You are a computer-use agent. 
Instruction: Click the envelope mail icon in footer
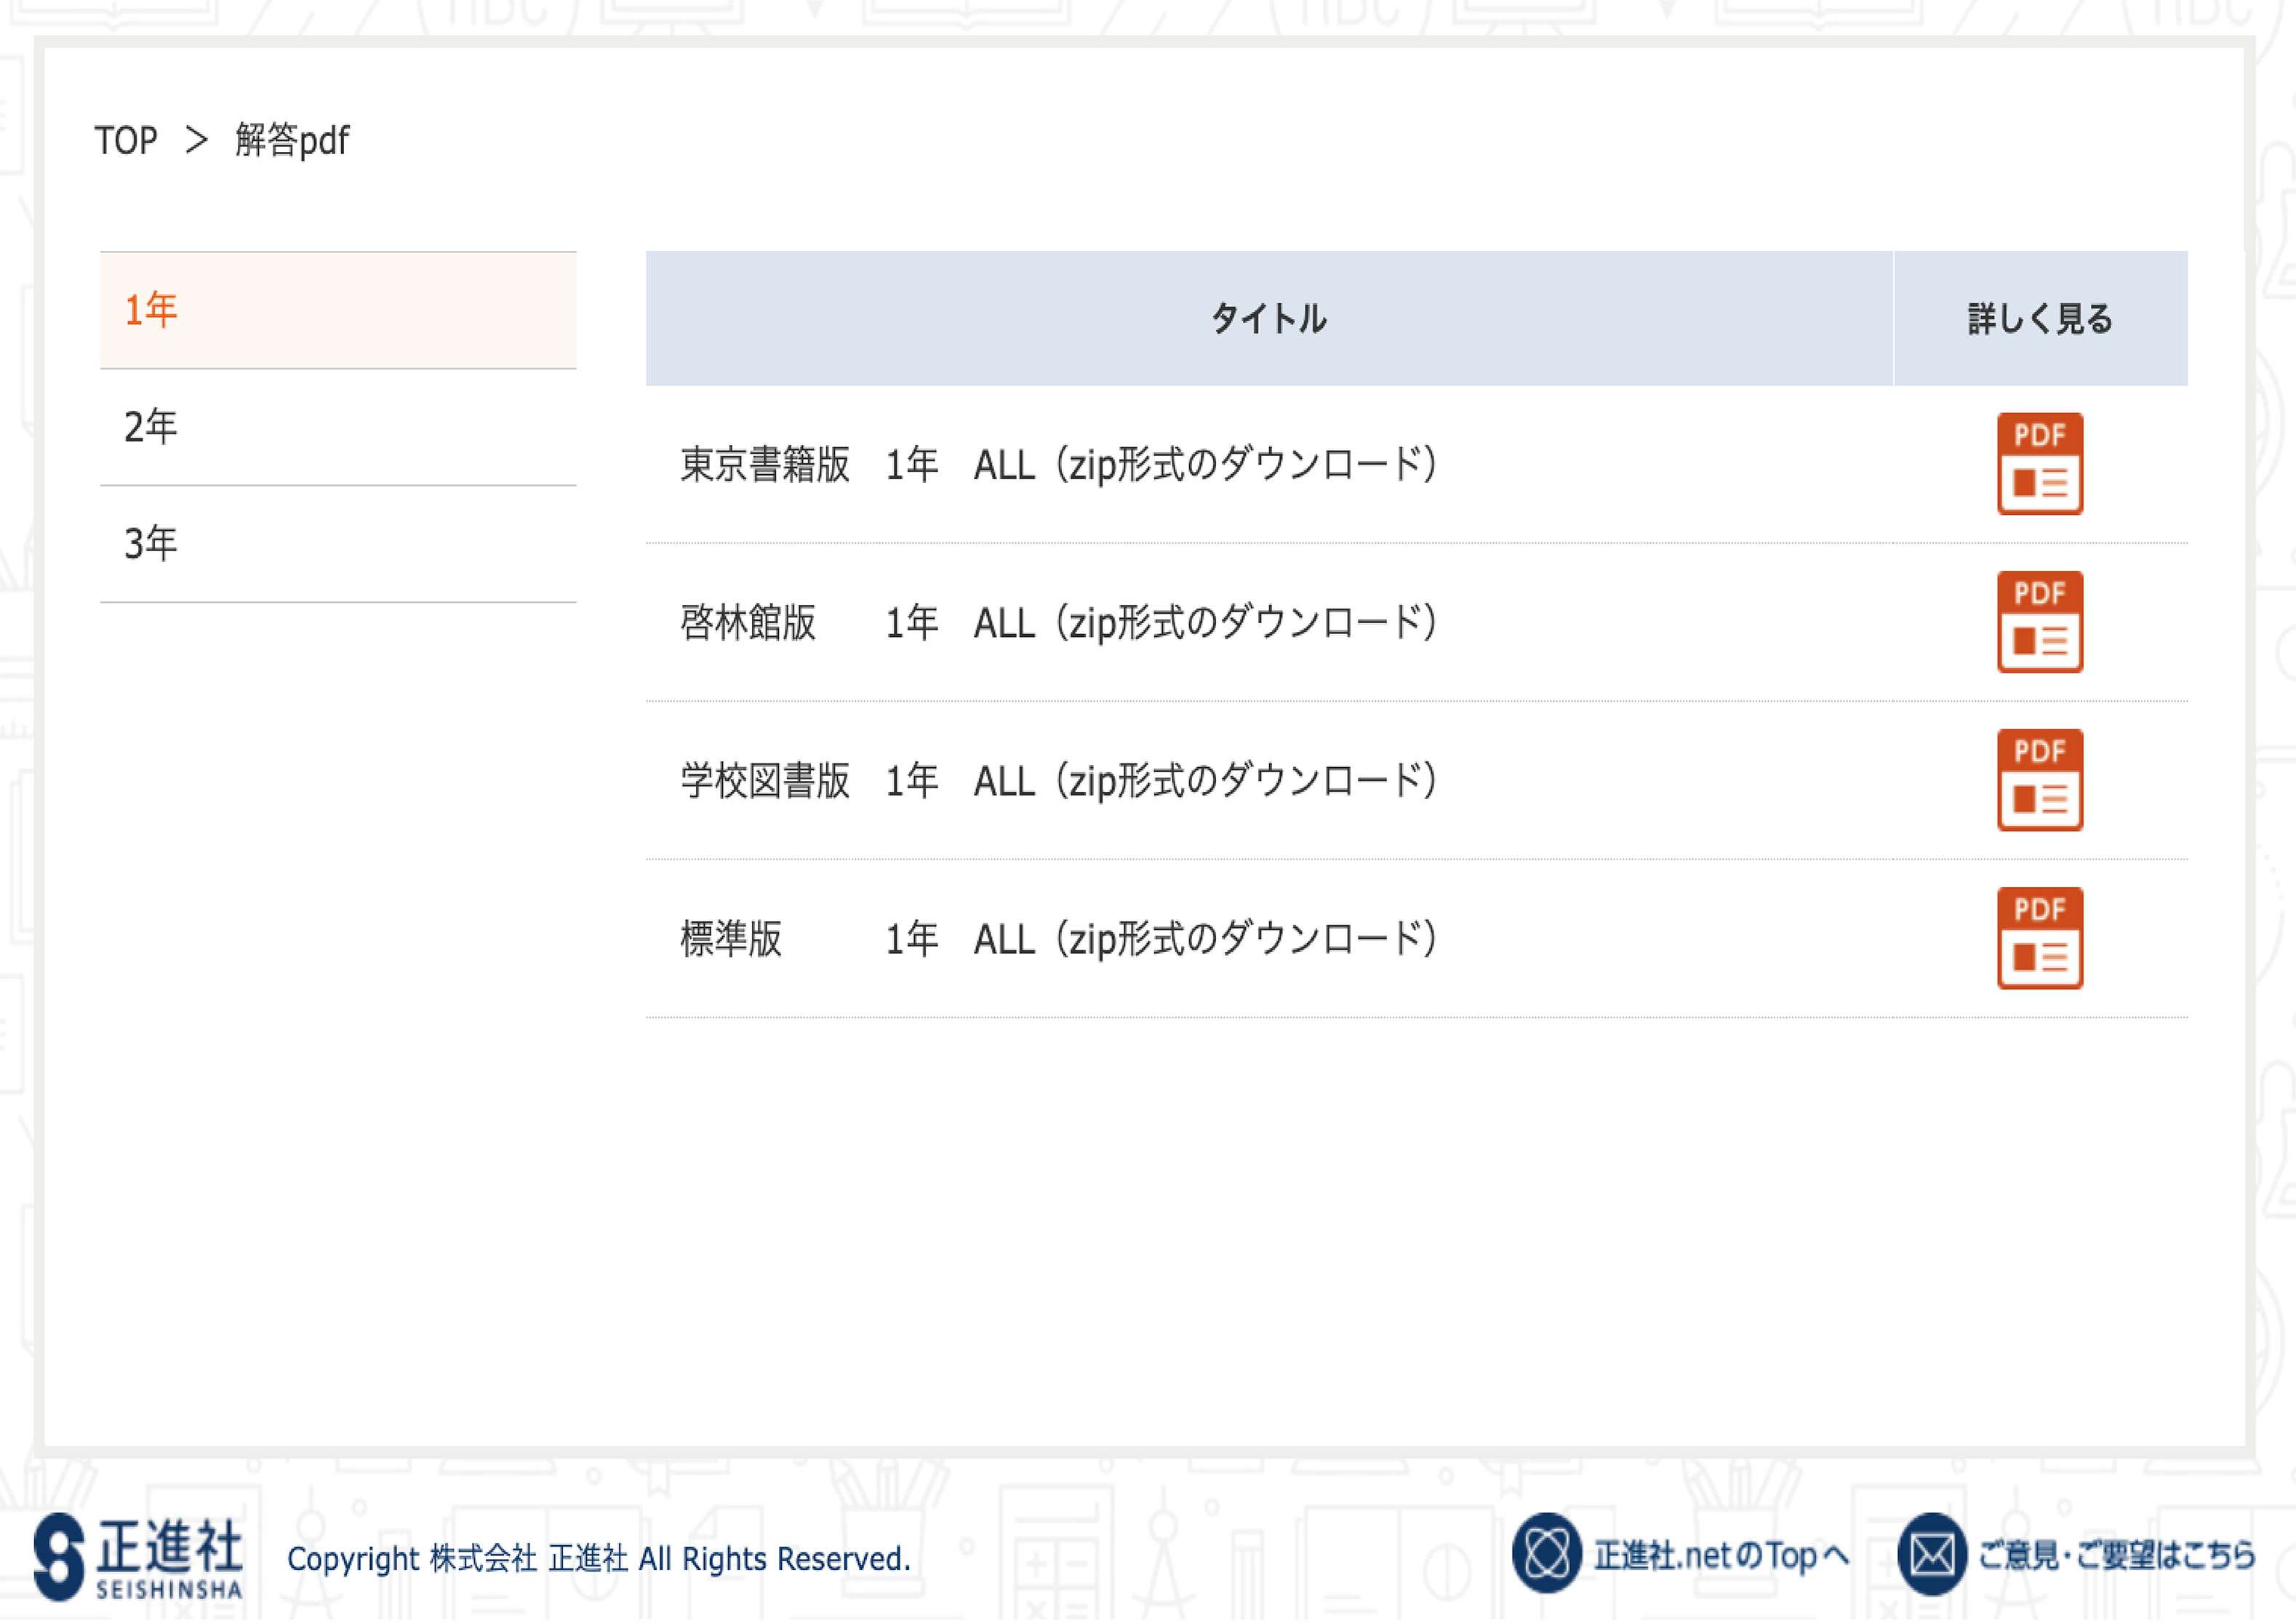[x=1931, y=1554]
